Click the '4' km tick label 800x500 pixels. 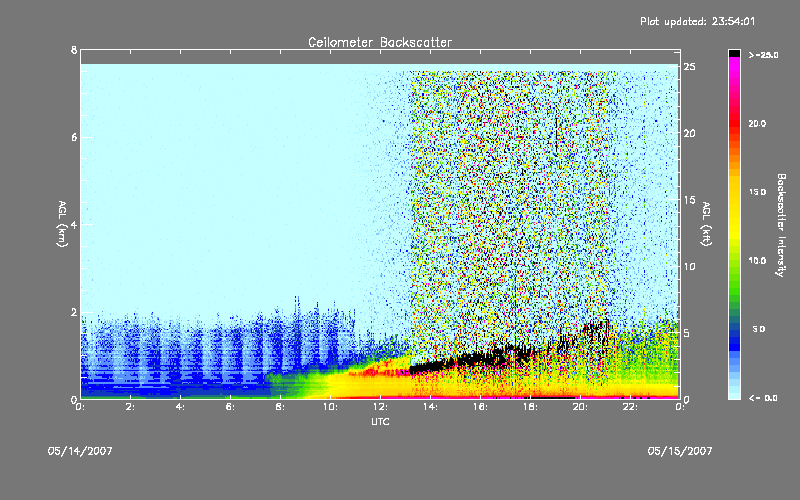tap(74, 224)
